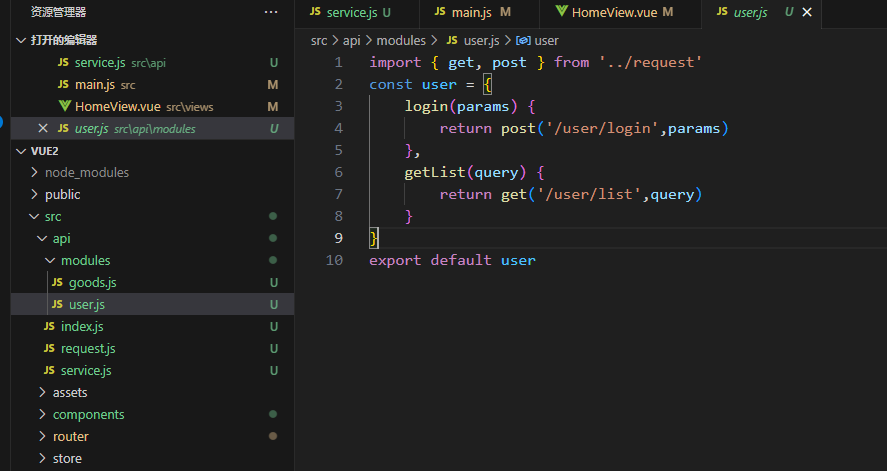
Task: Collapse the api folder
Action: pyautogui.click(x=42, y=238)
